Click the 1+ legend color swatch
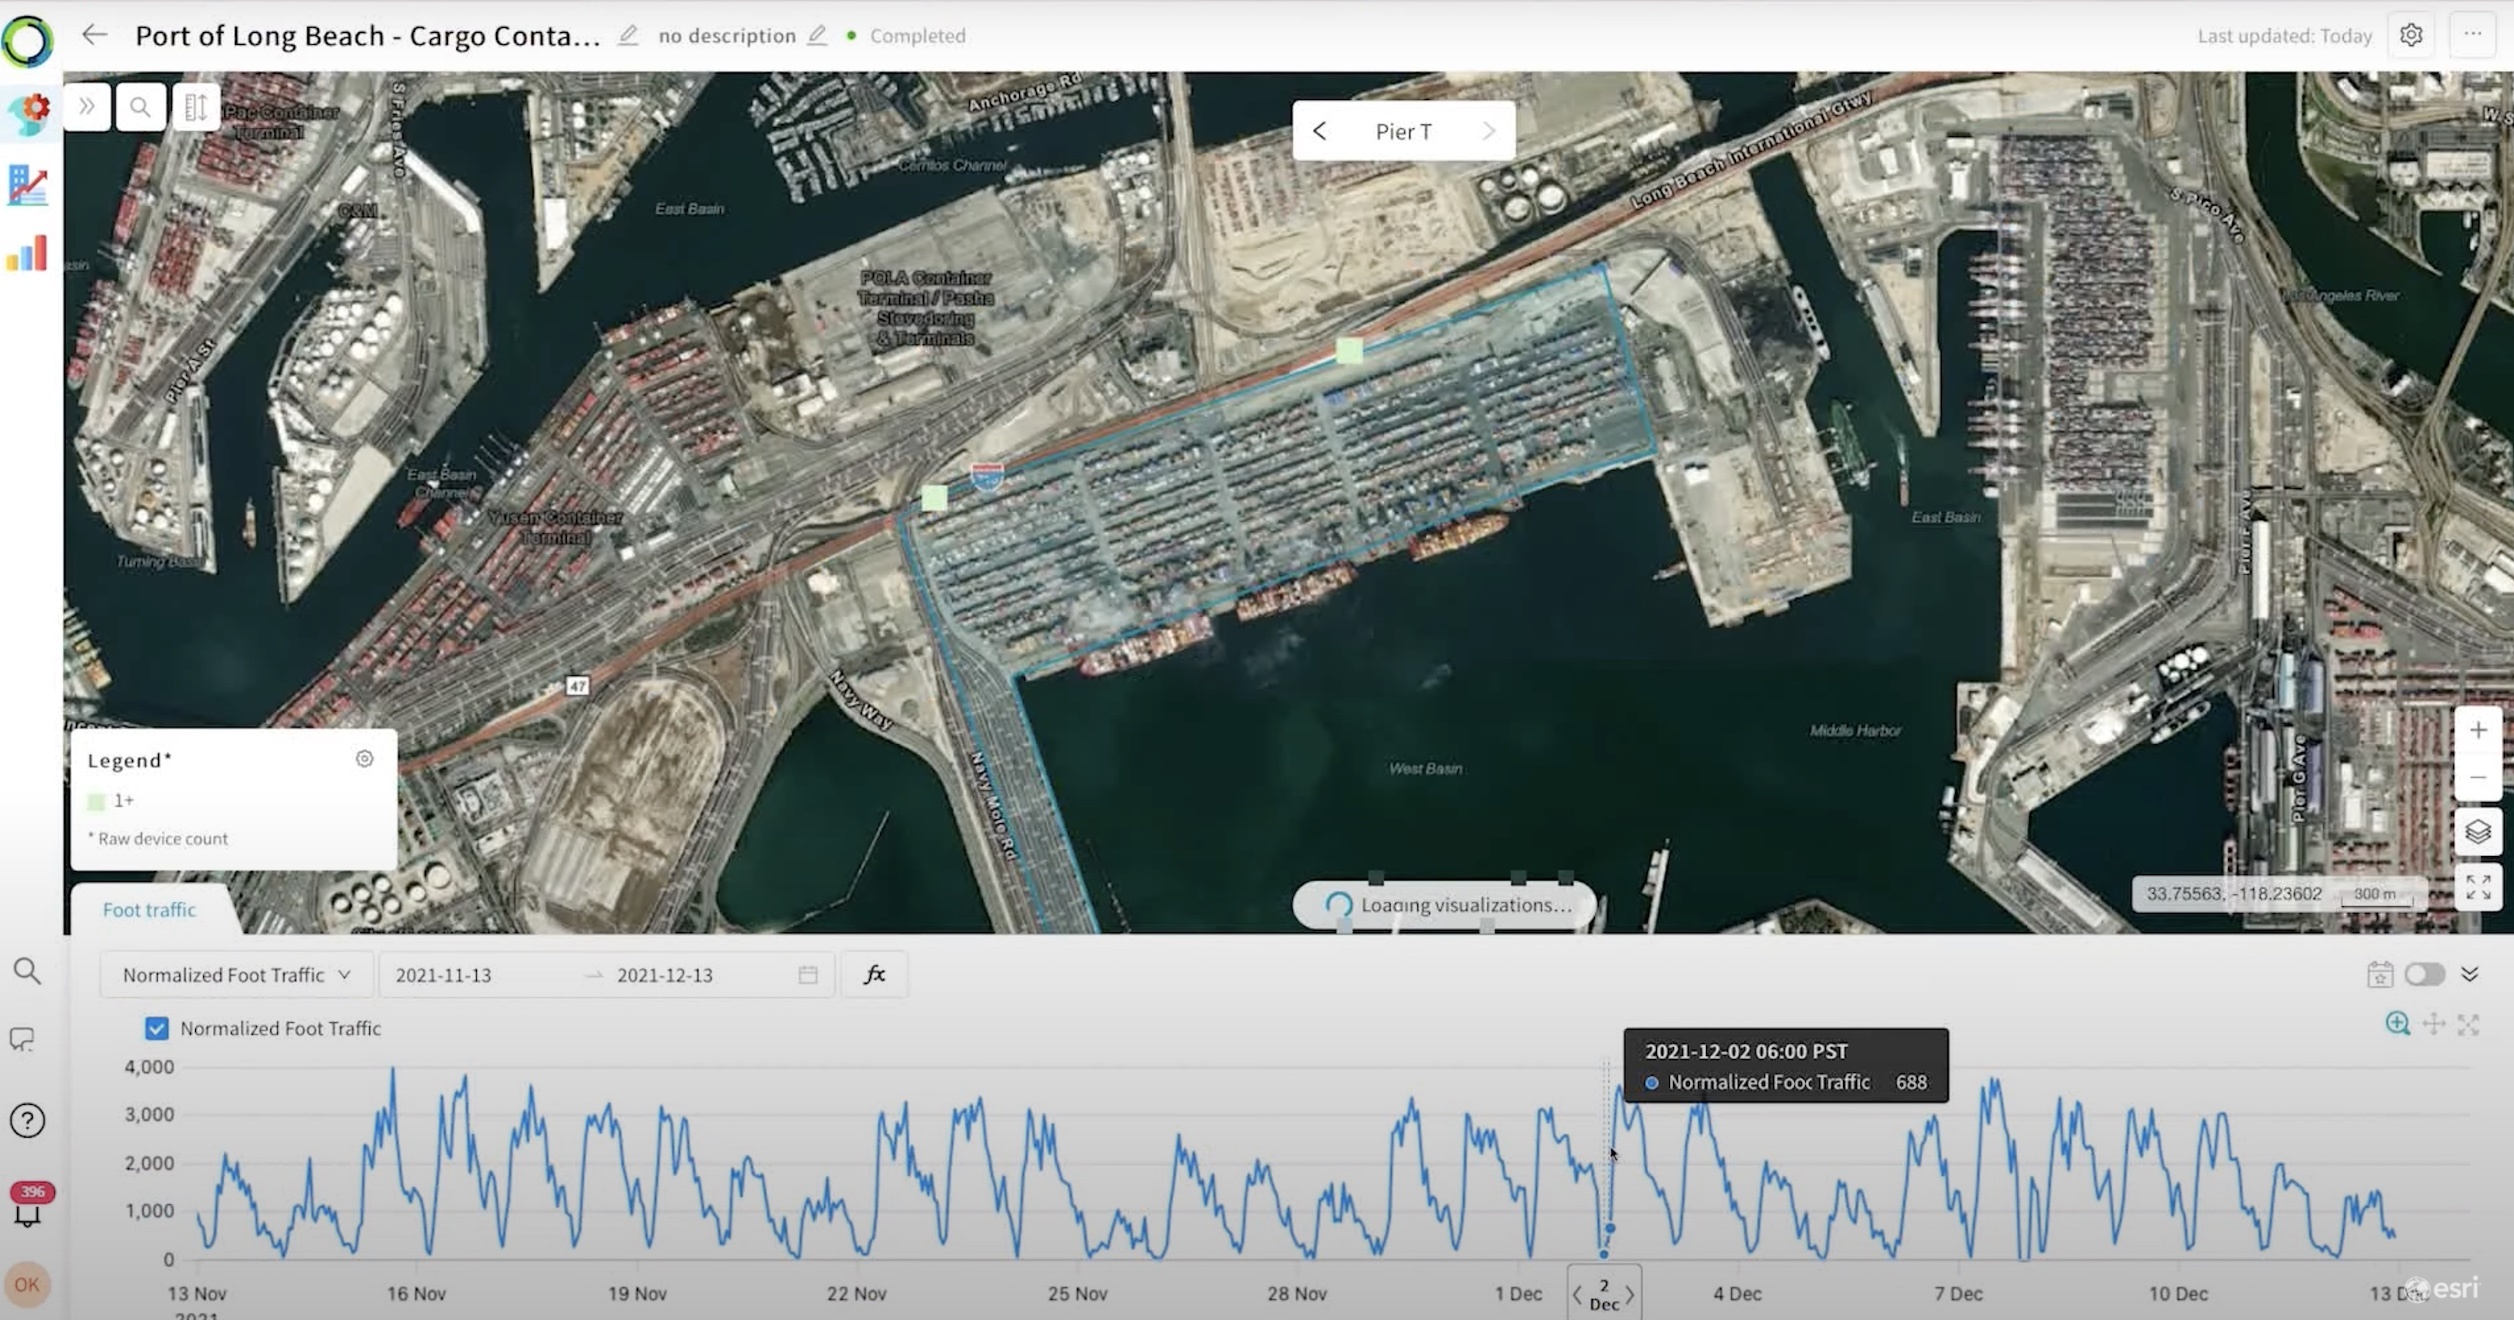This screenshot has width=2514, height=1320. pyautogui.click(x=97, y=801)
